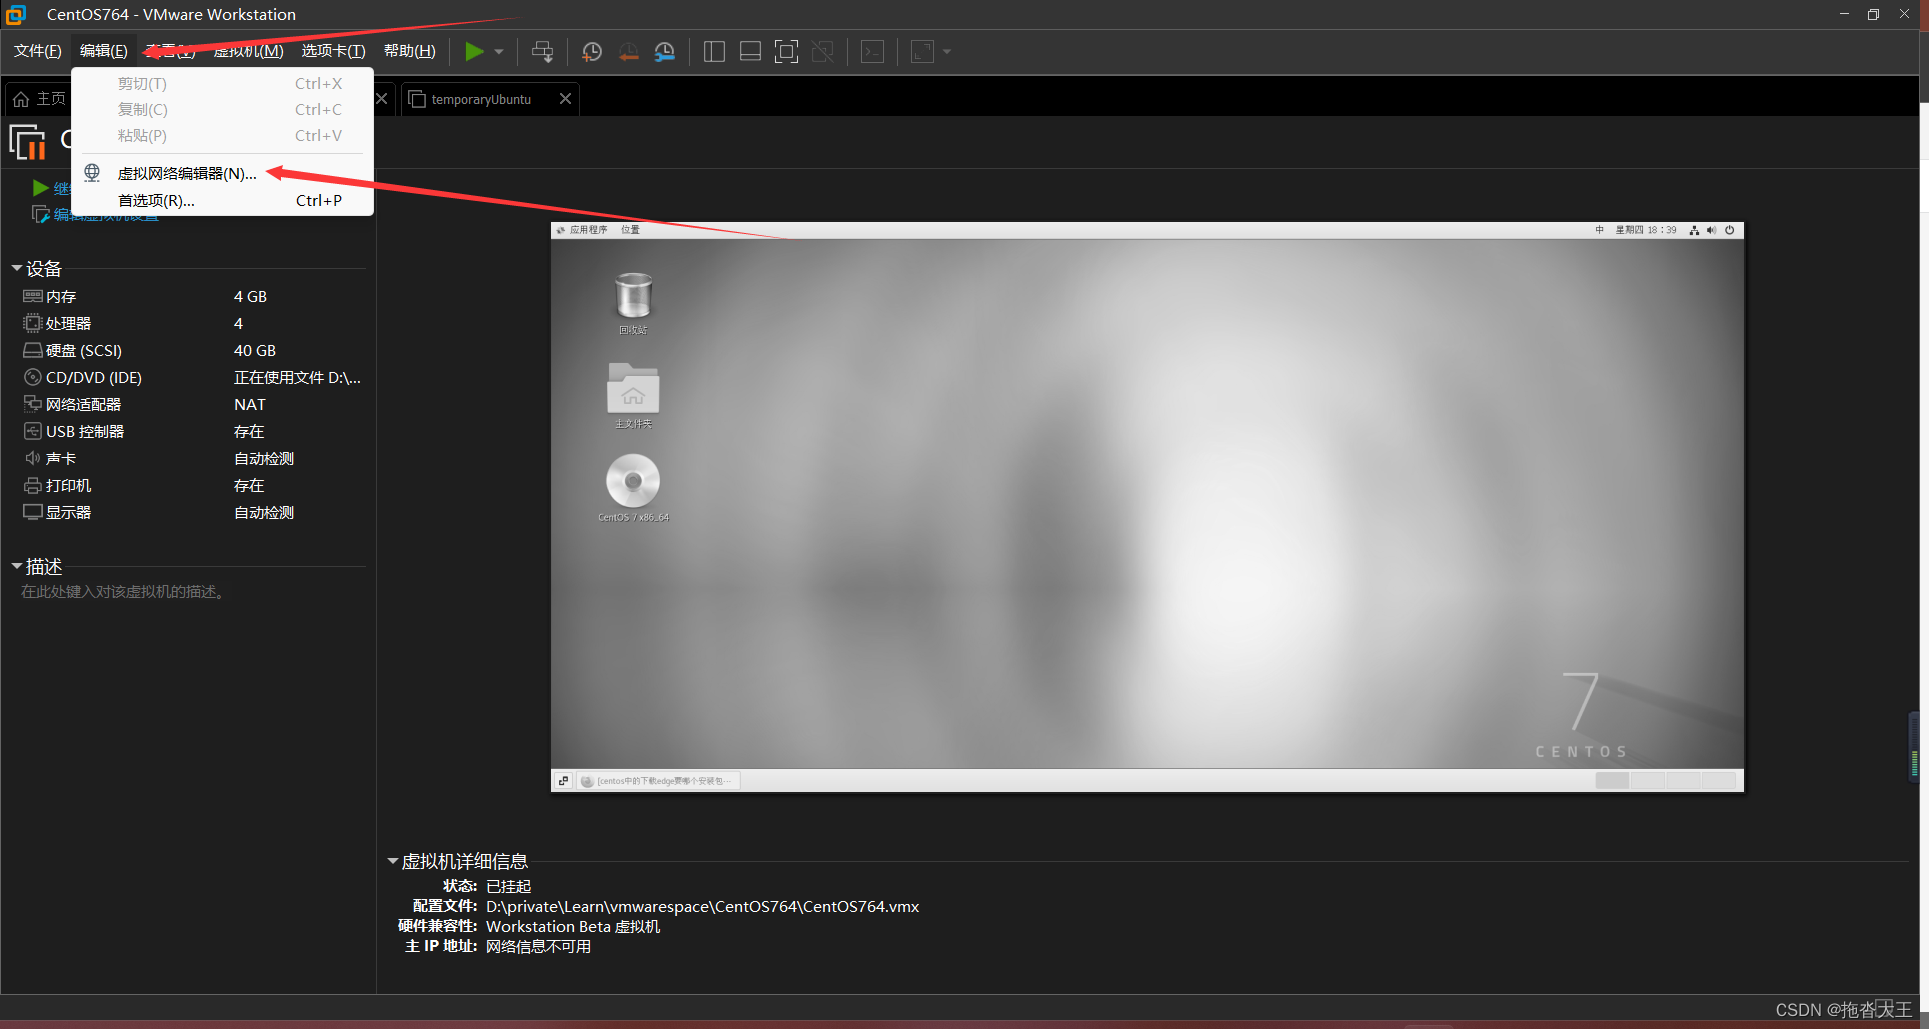Open the console view toolbar icon
The image size is (1929, 1029).
pos(872,51)
